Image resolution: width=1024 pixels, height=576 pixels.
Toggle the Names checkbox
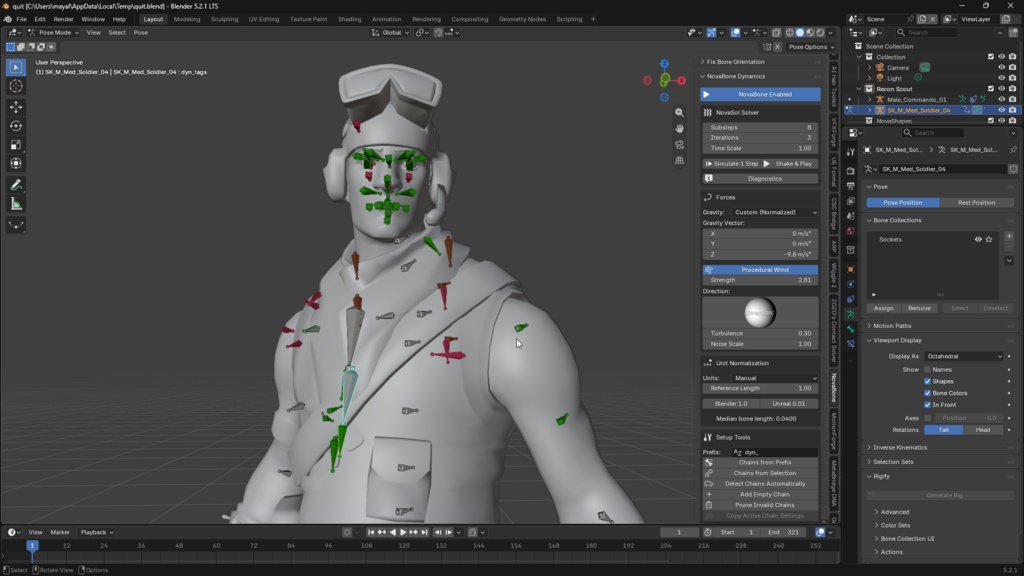(927, 370)
